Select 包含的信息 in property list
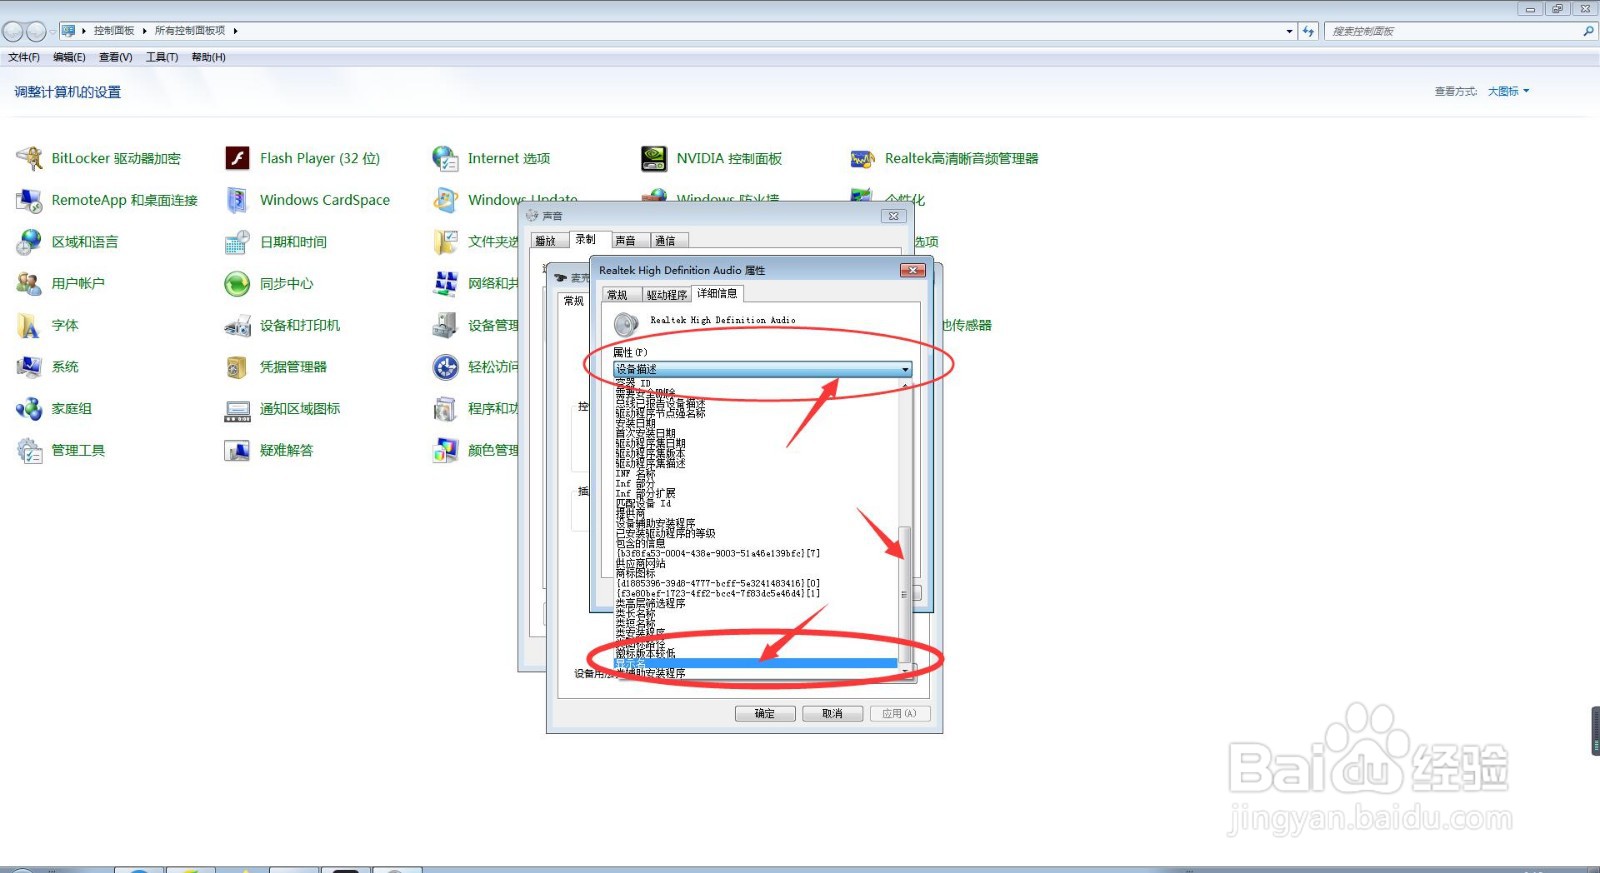 [x=640, y=543]
